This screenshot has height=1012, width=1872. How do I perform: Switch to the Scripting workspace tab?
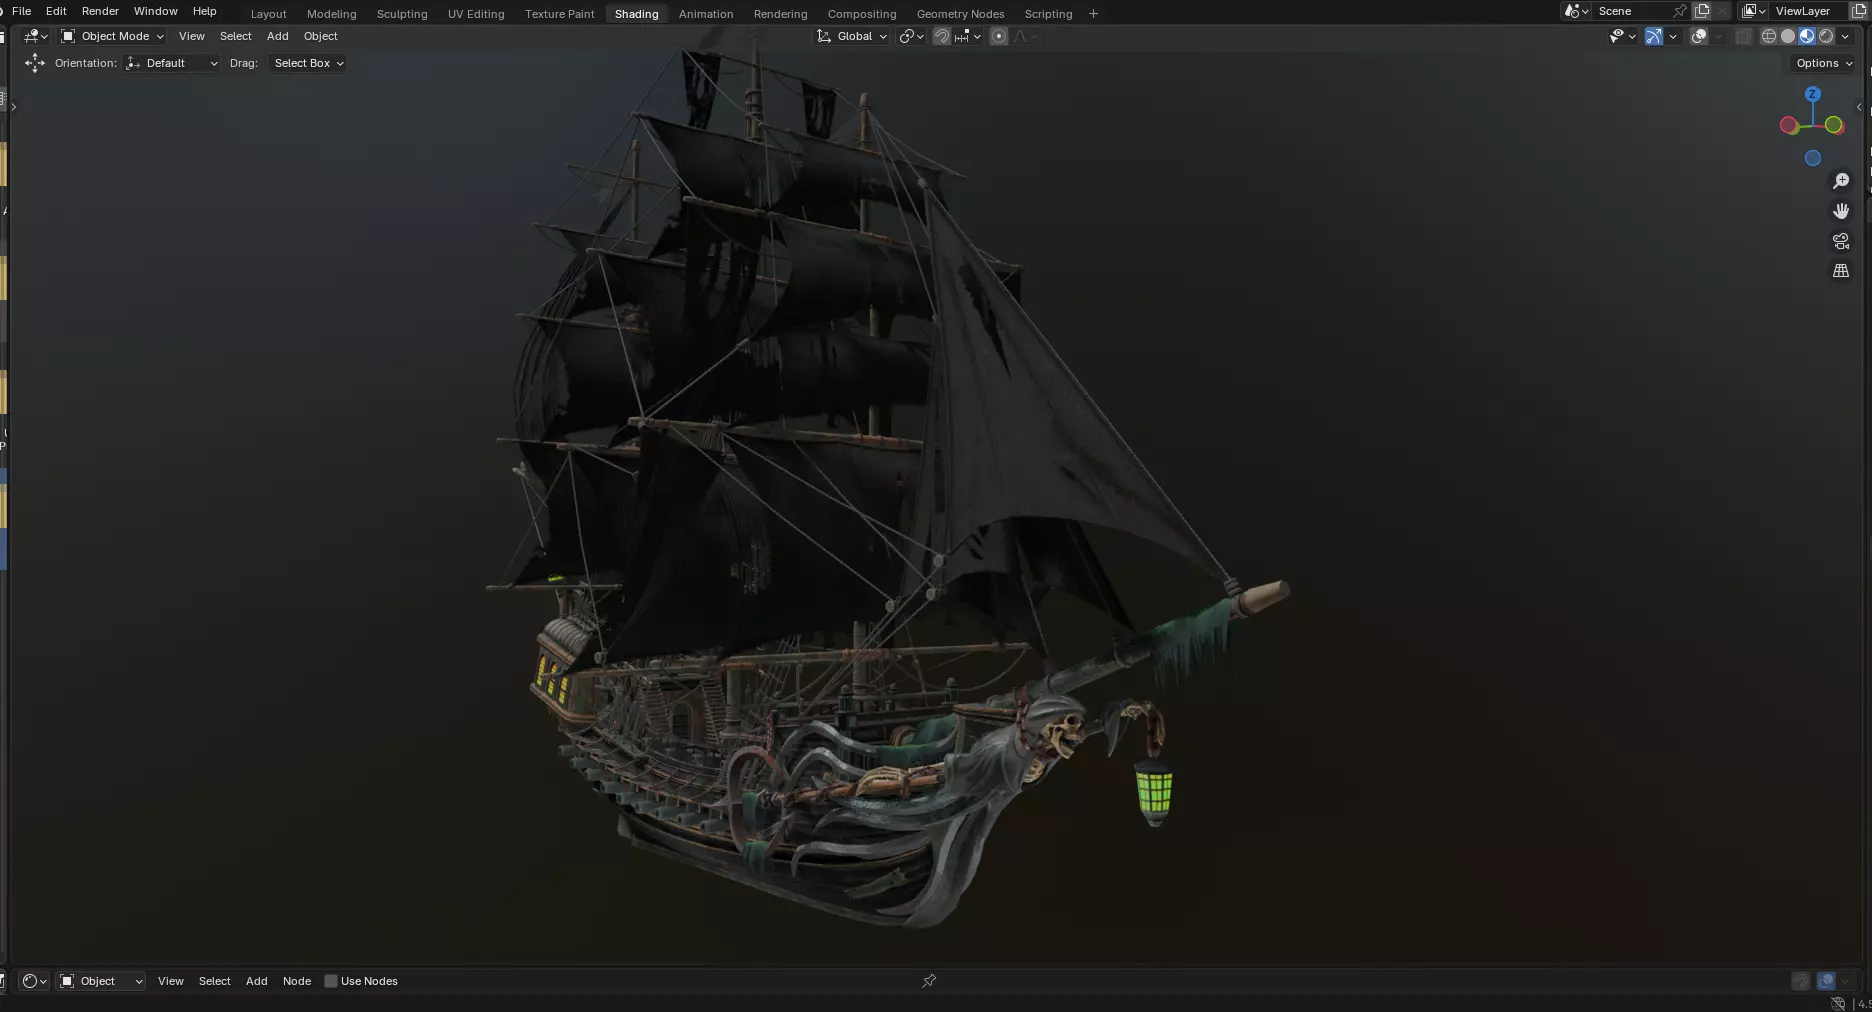point(1048,14)
